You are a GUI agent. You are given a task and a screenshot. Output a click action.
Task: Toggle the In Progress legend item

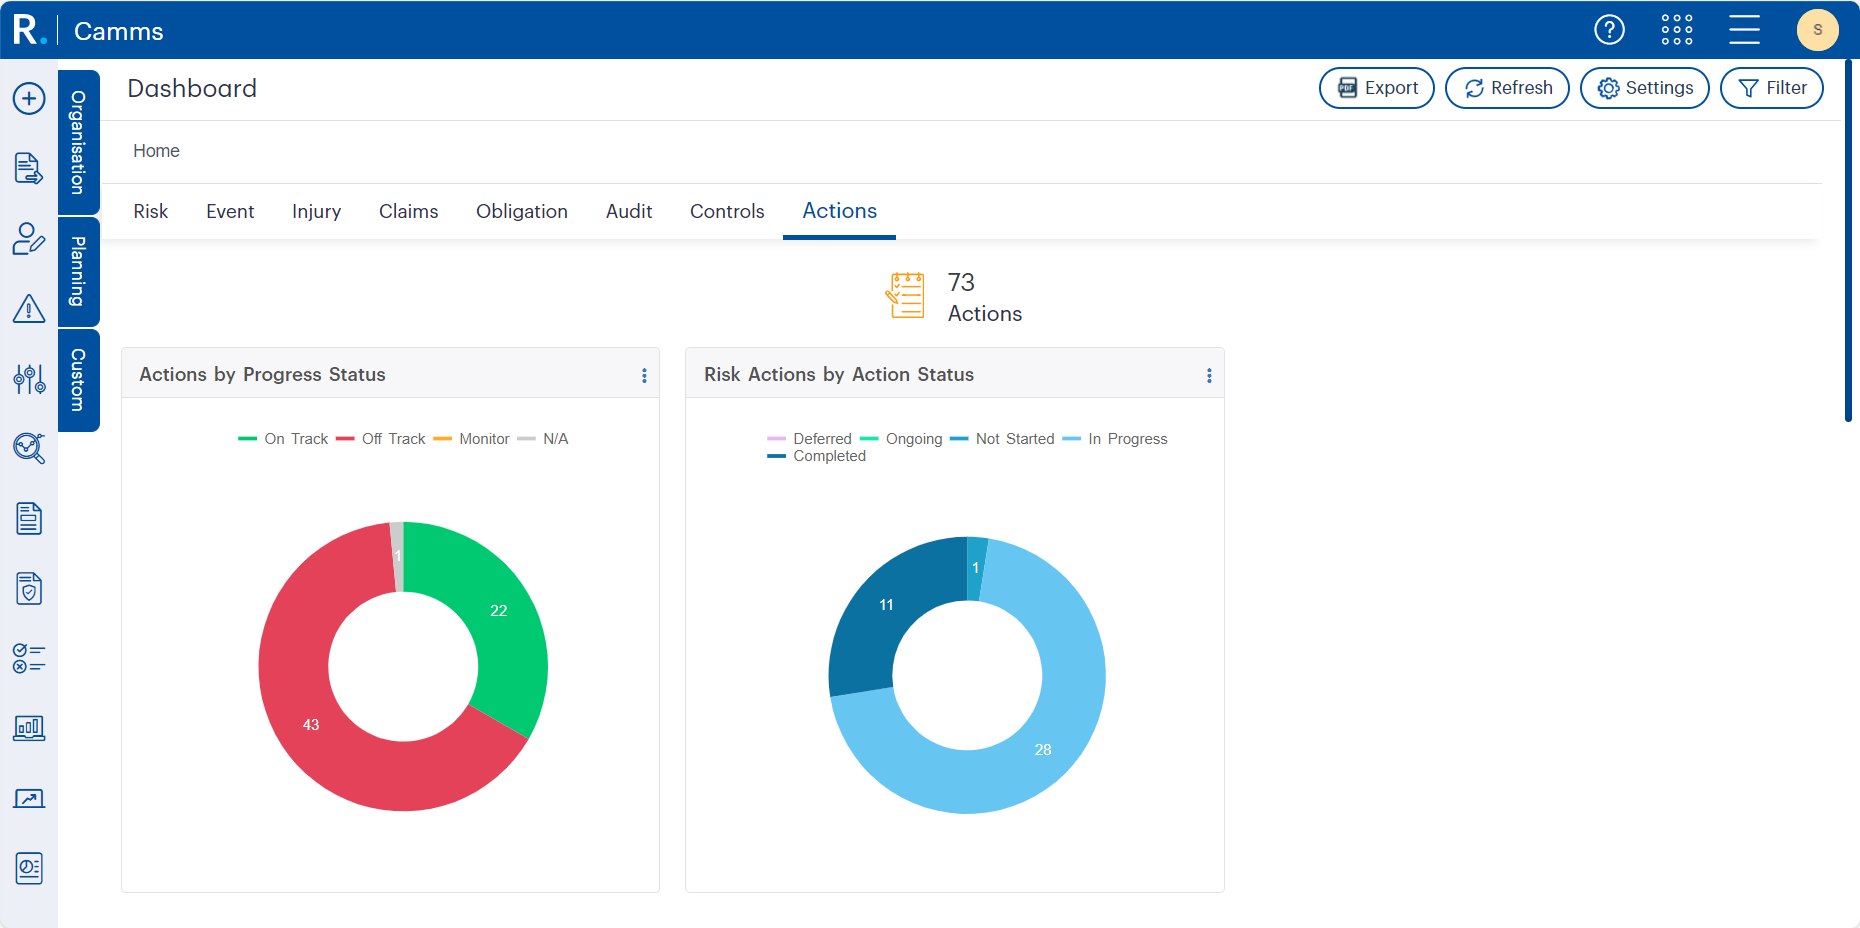point(1115,439)
